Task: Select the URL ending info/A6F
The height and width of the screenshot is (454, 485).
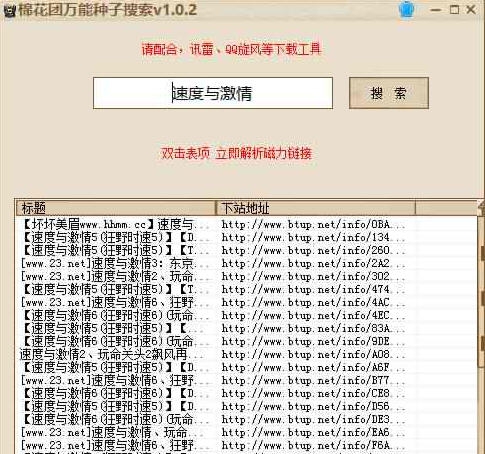Action: [313, 367]
